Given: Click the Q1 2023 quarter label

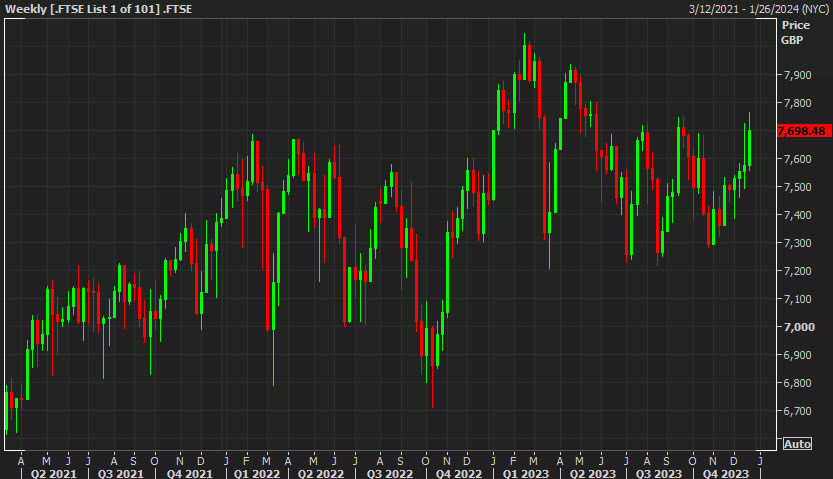Looking at the screenshot, I should pyautogui.click(x=525, y=473).
